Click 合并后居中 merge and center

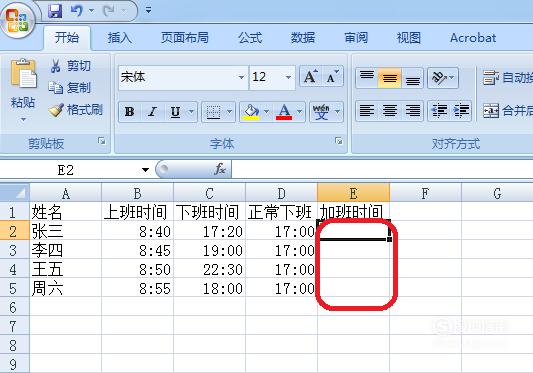[x=507, y=111]
